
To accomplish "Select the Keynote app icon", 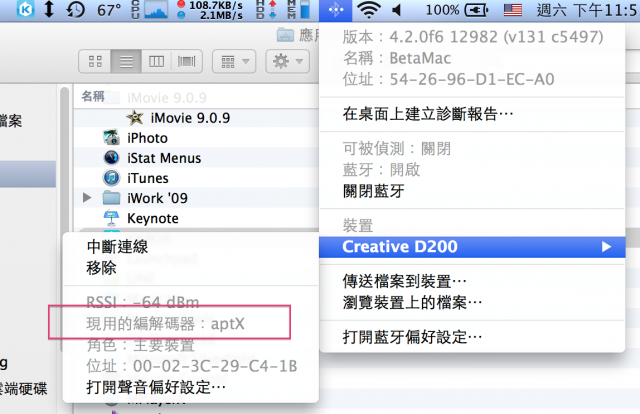I will coord(111,218).
